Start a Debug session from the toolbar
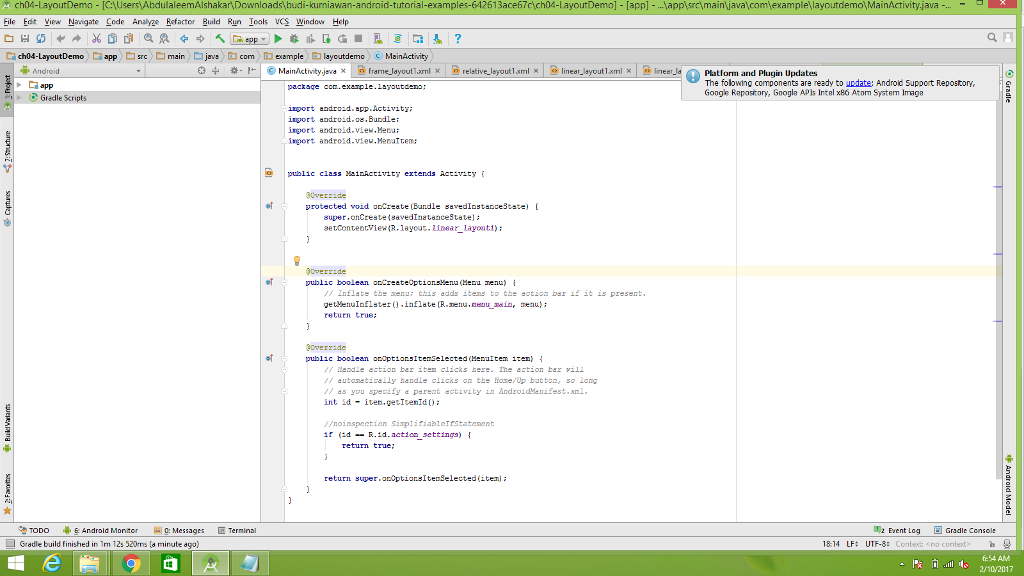This screenshot has height=576, width=1024. click(x=294, y=39)
